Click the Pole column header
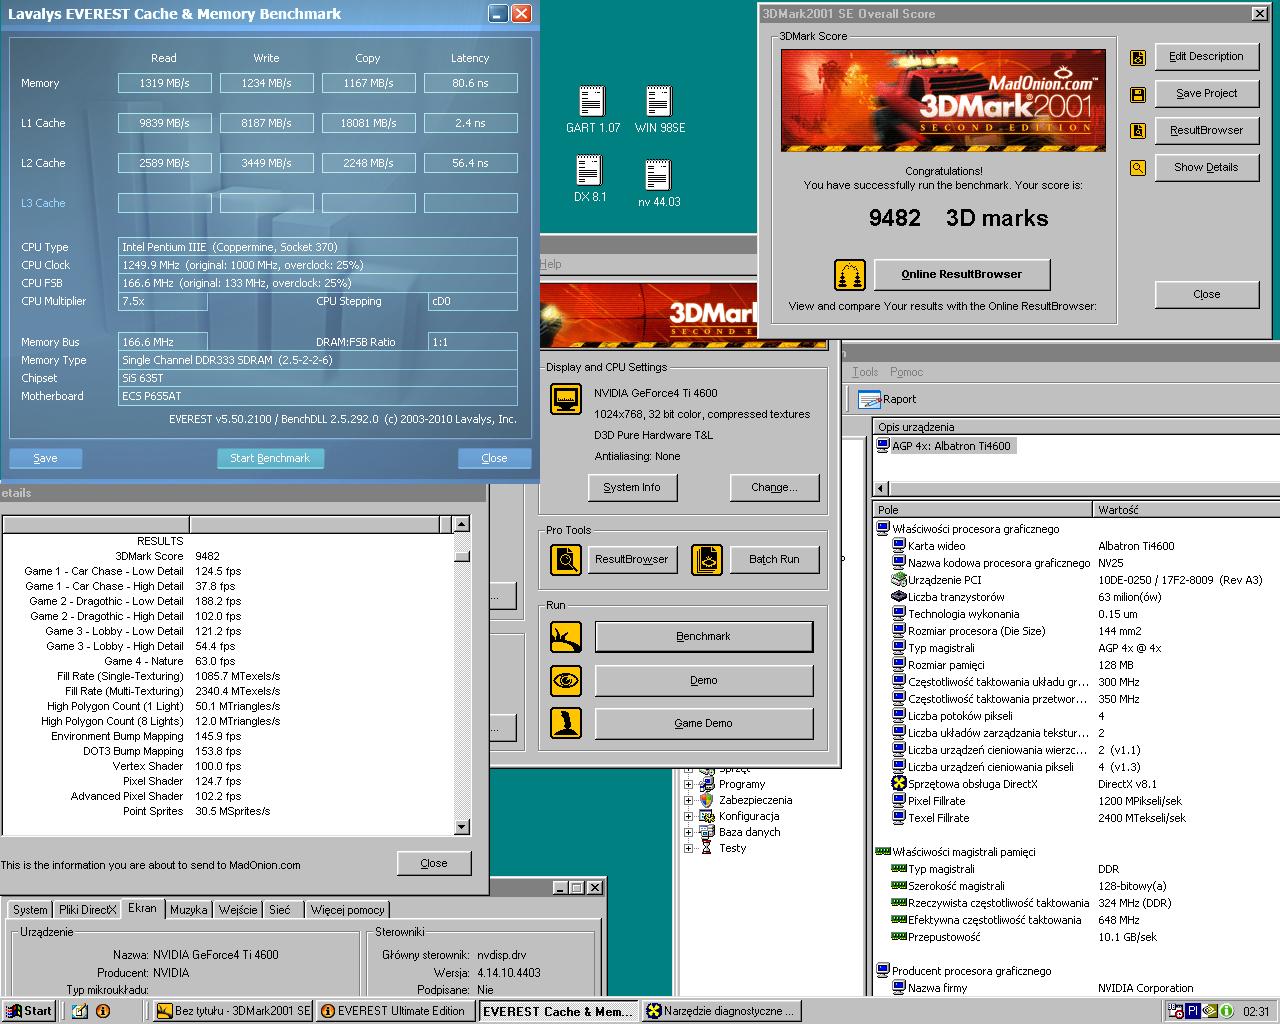The height and width of the screenshot is (1024, 1280). [x=982, y=509]
